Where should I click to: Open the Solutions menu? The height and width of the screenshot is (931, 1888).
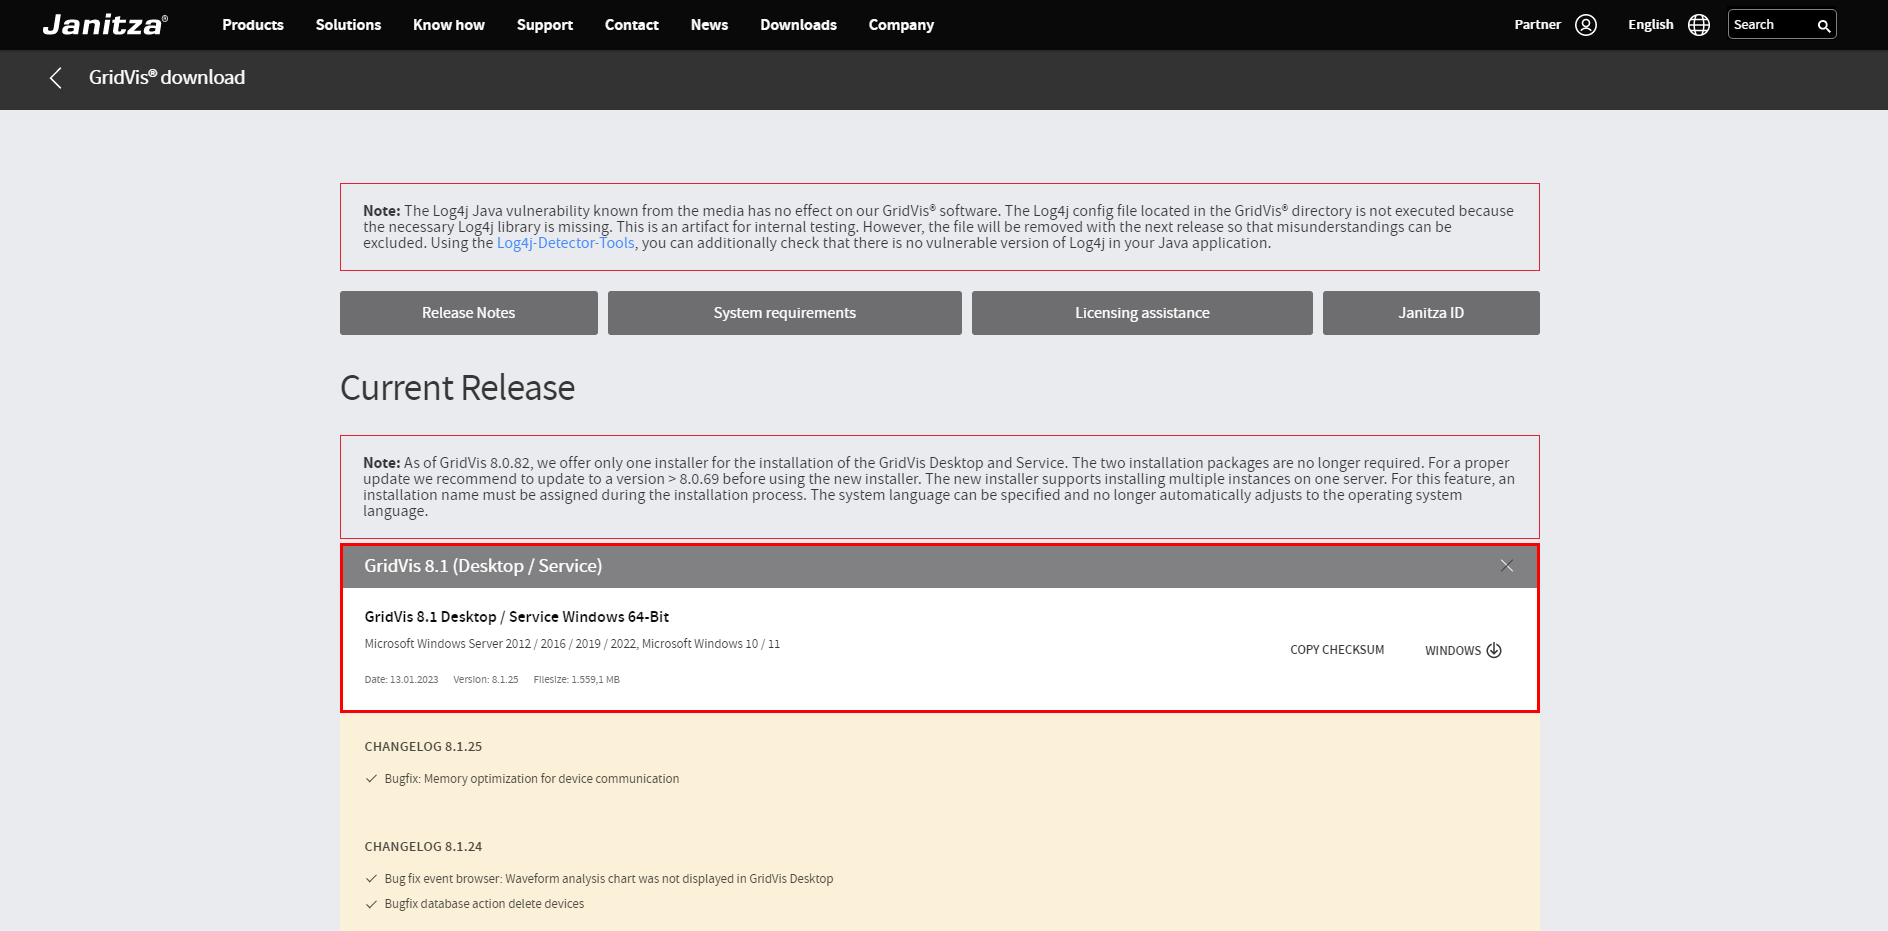348,25
